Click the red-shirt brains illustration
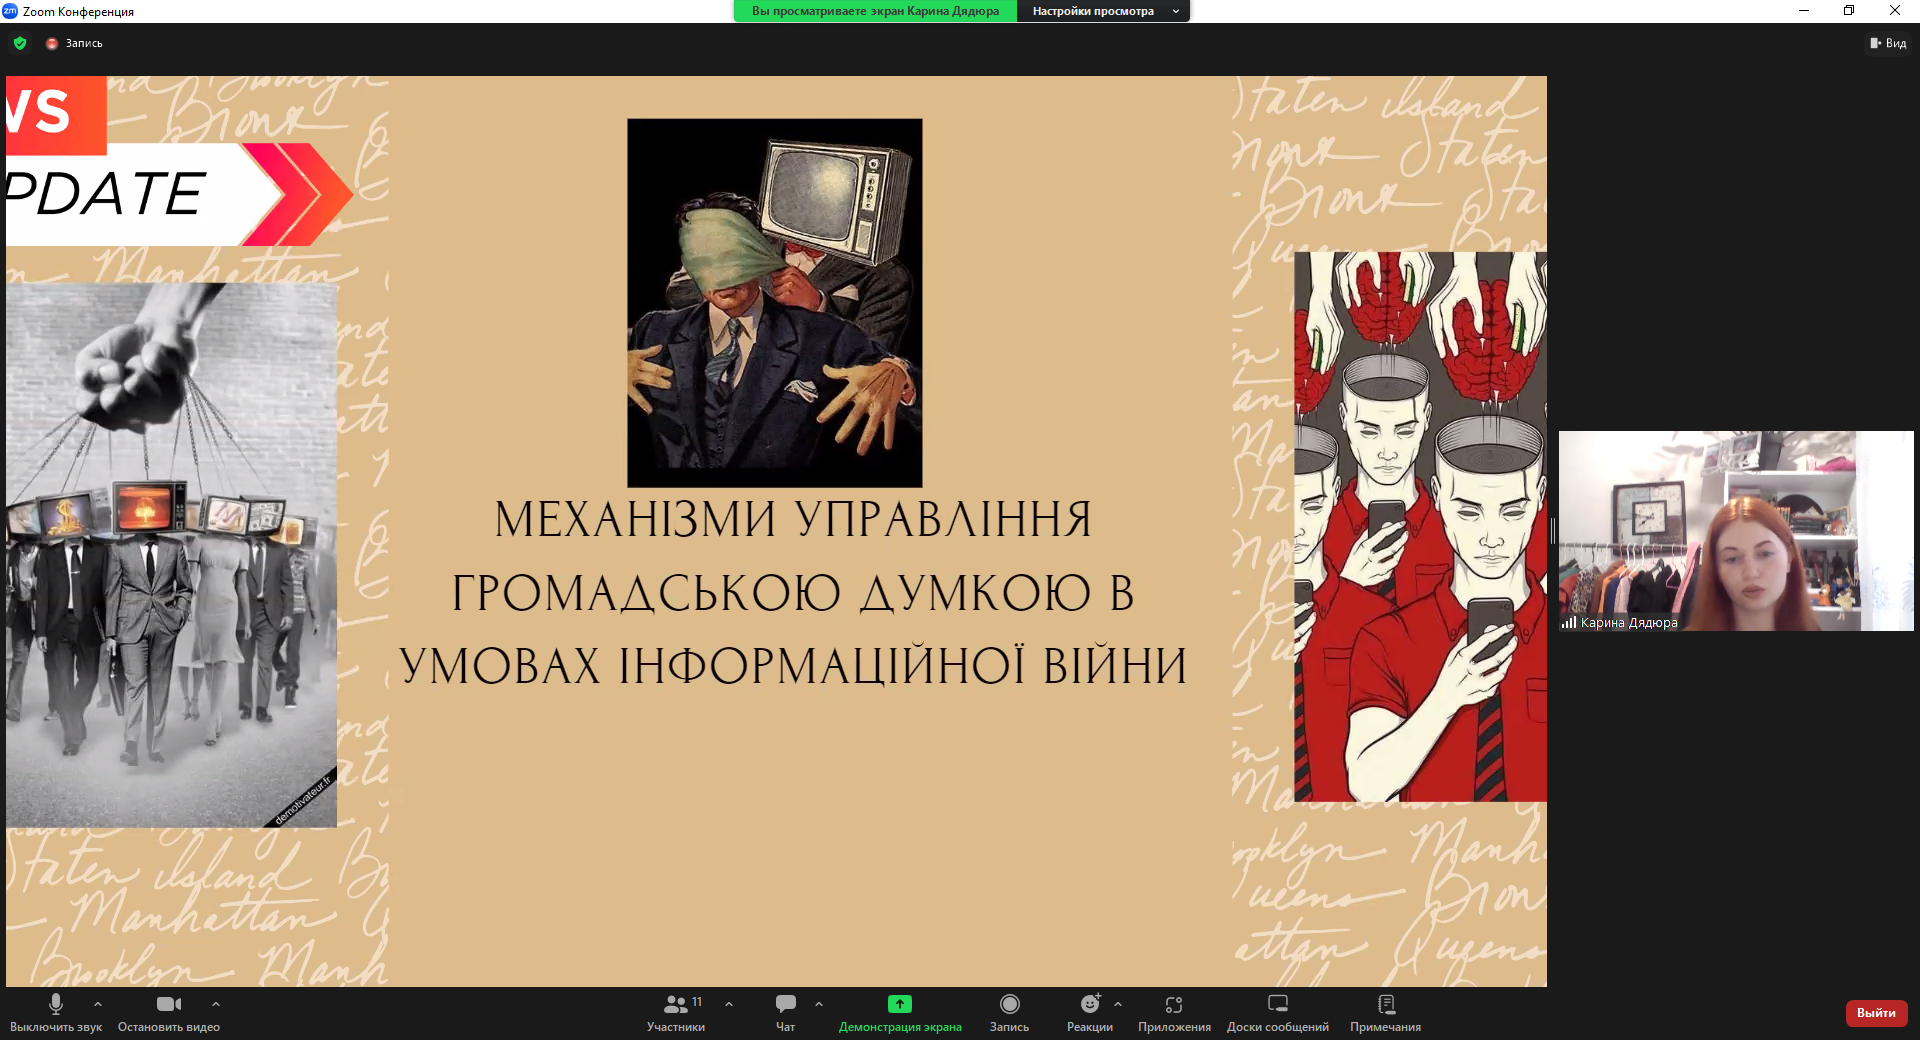1920x1040 pixels. tap(1420, 527)
